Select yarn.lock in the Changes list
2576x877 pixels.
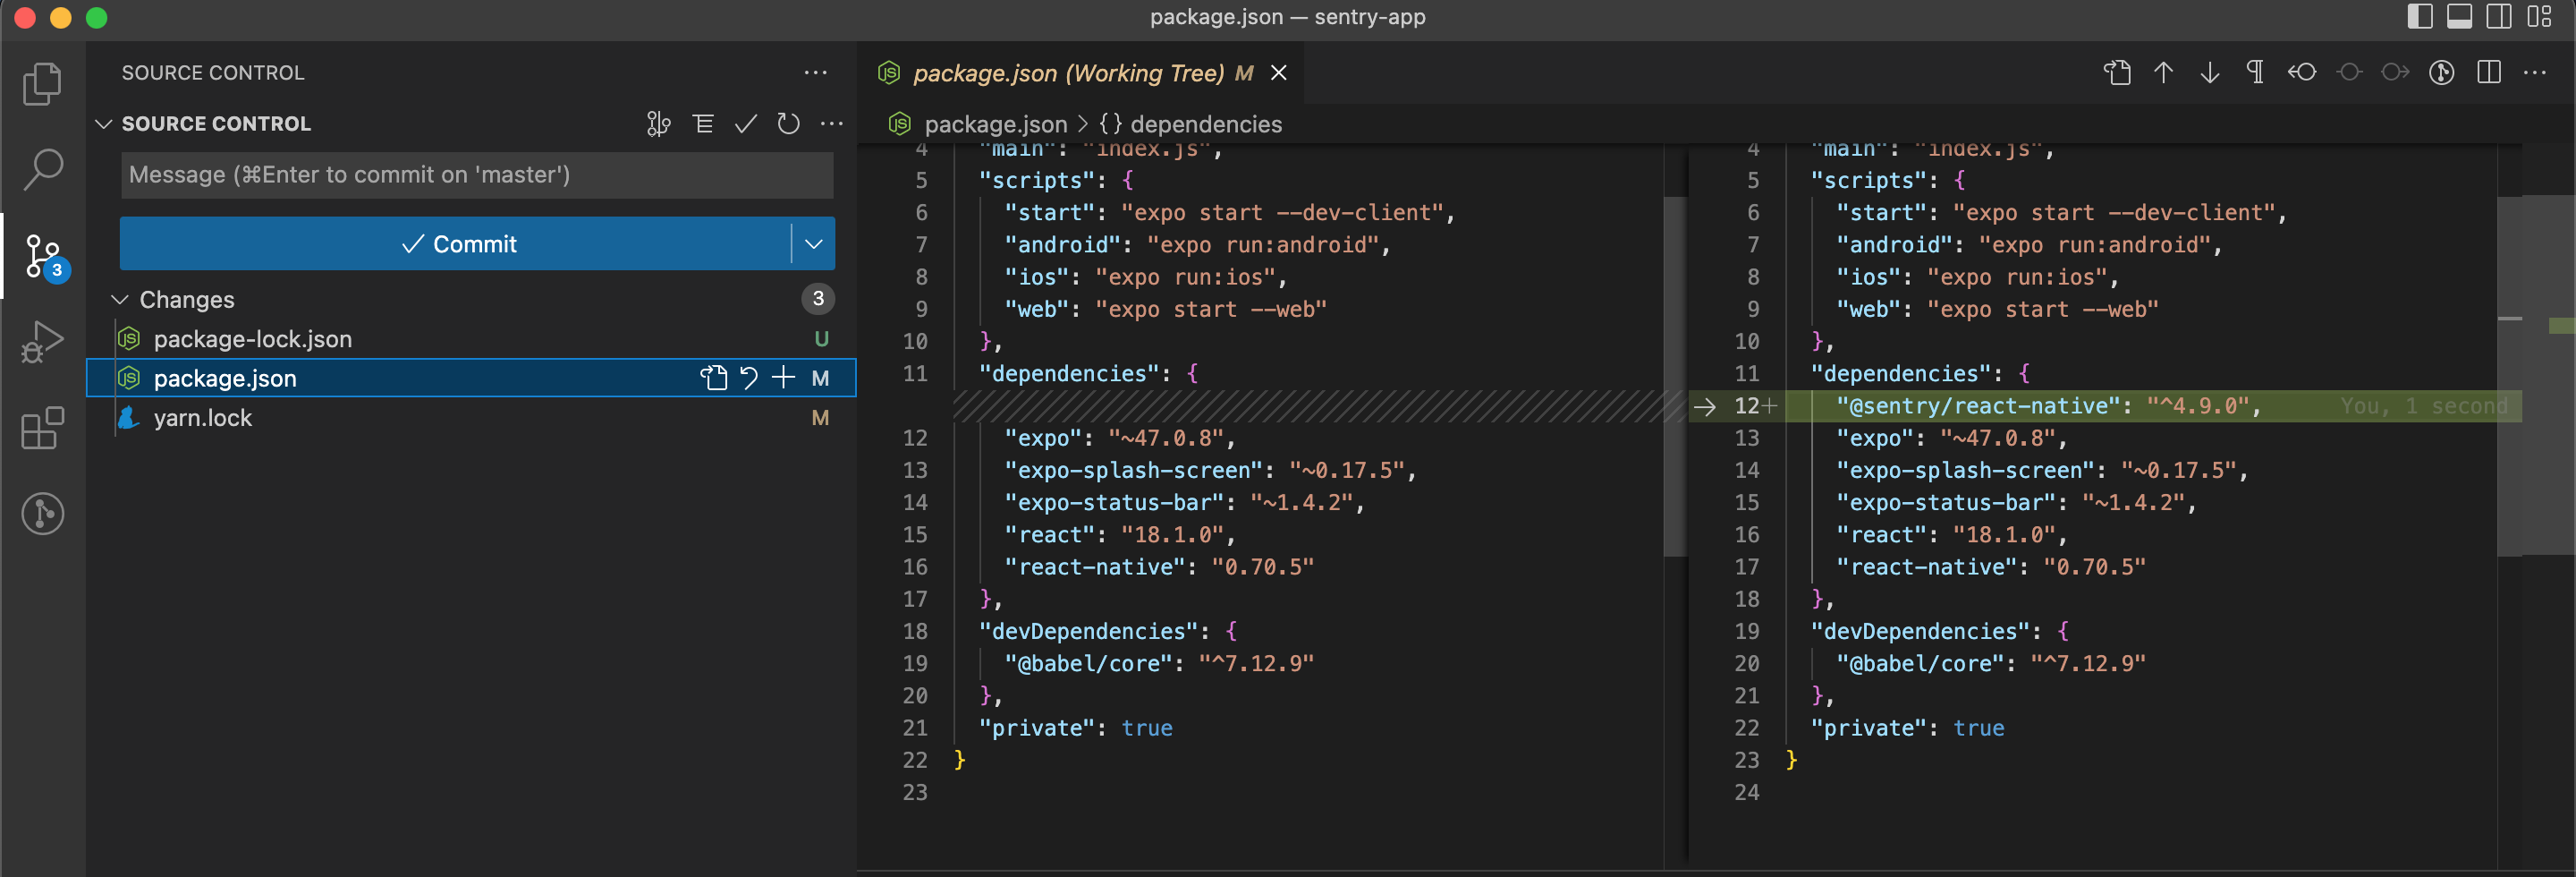pyautogui.click(x=203, y=418)
